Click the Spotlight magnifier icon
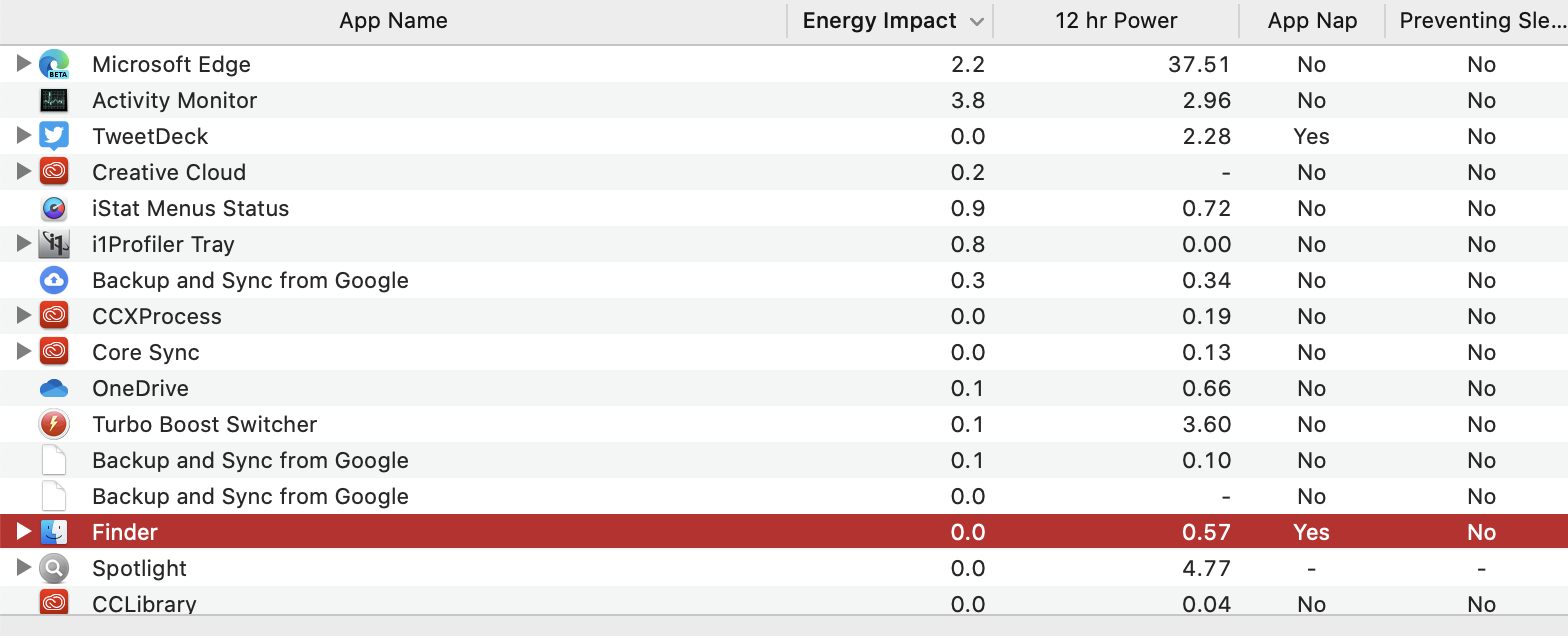 (54, 568)
